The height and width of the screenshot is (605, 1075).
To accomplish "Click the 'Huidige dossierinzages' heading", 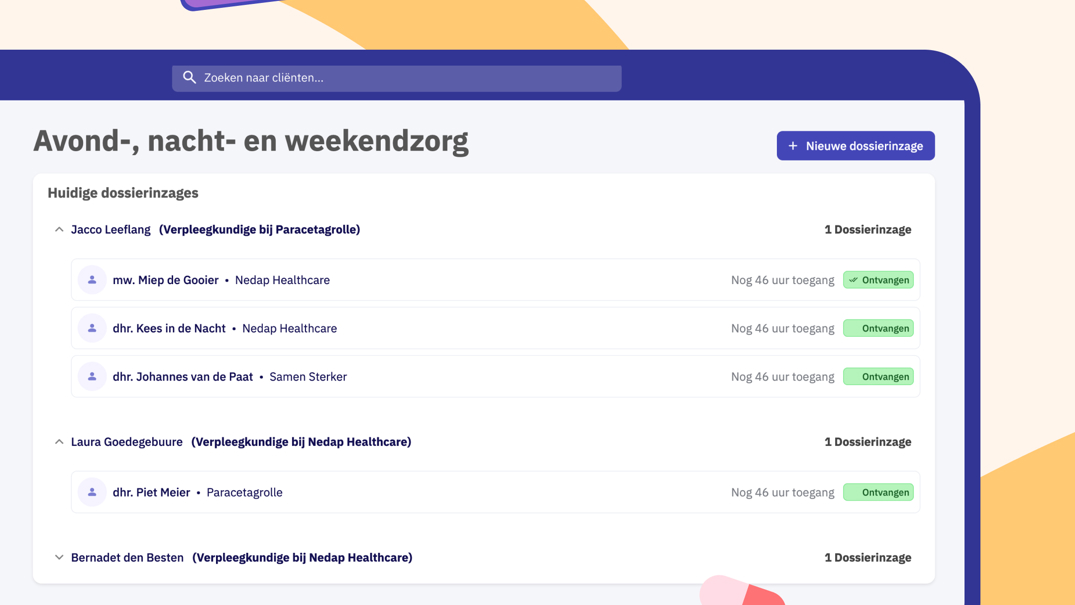I will 123,193.
